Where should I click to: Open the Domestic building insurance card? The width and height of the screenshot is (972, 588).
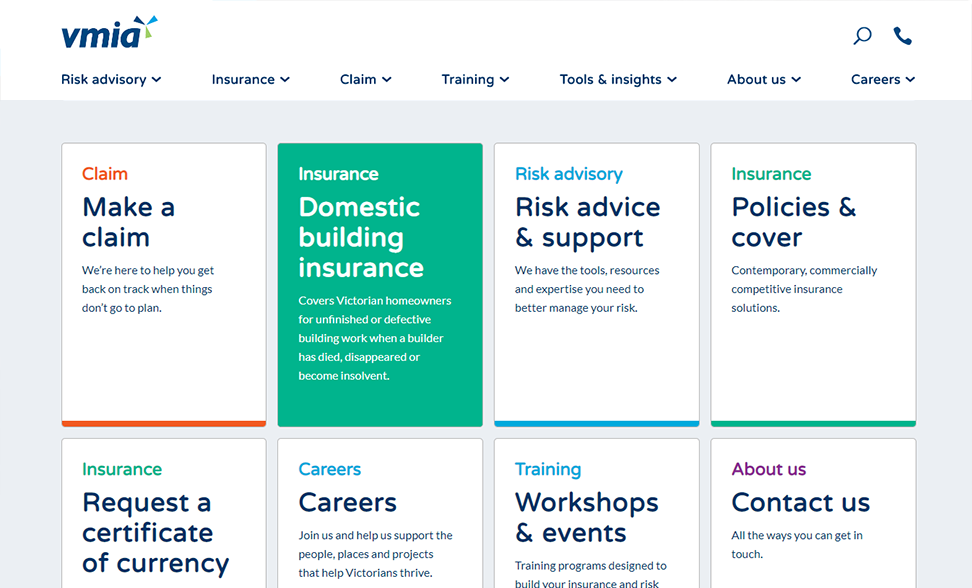380,283
